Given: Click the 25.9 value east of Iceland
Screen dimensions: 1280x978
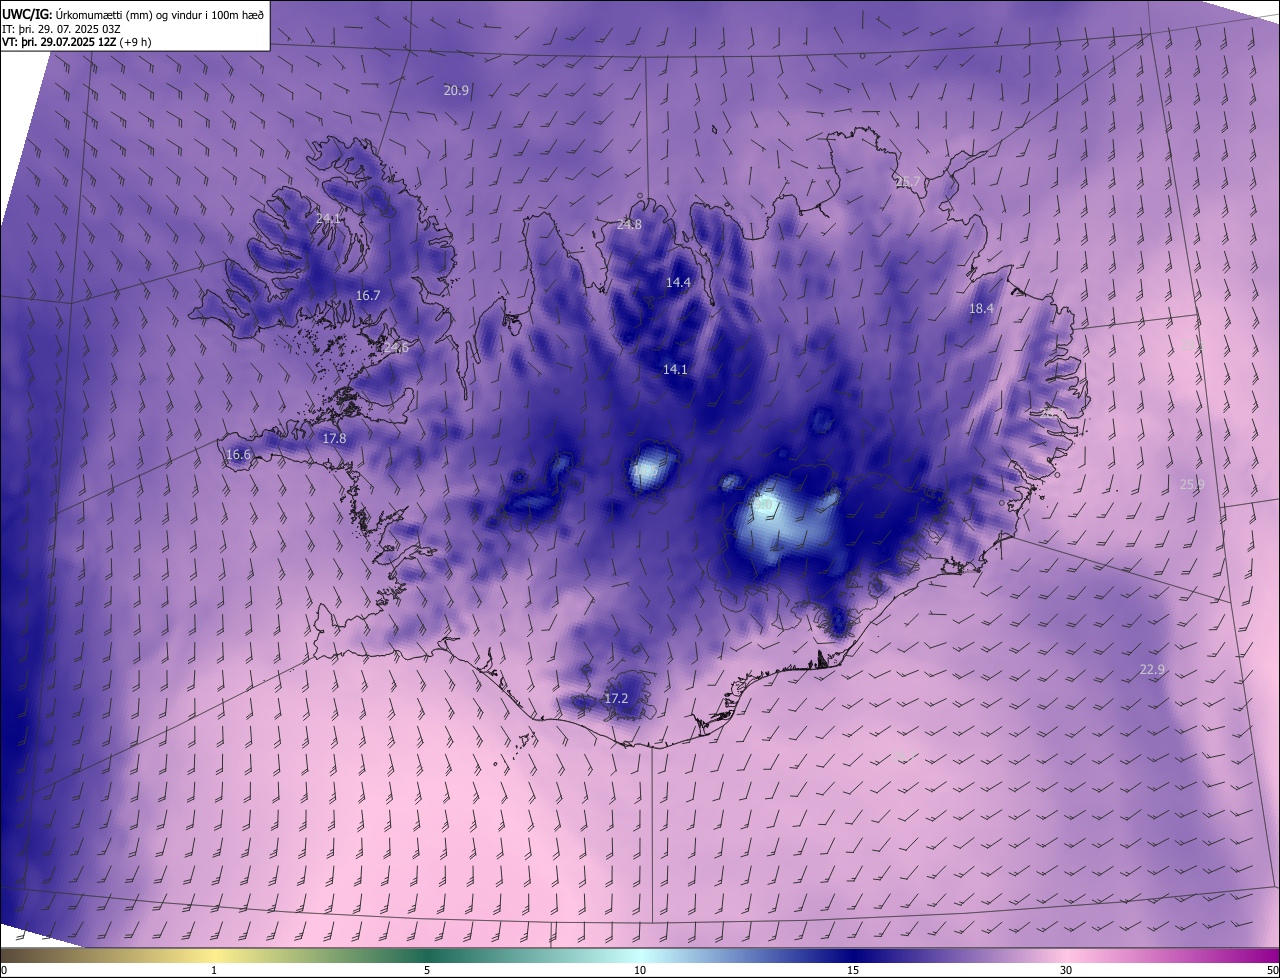Looking at the screenshot, I should (1192, 485).
